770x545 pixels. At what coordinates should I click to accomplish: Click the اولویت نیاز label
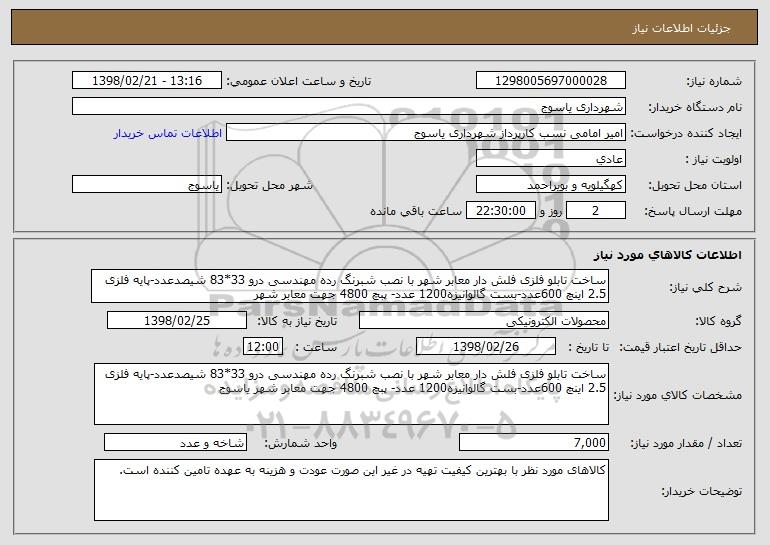click(x=714, y=159)
